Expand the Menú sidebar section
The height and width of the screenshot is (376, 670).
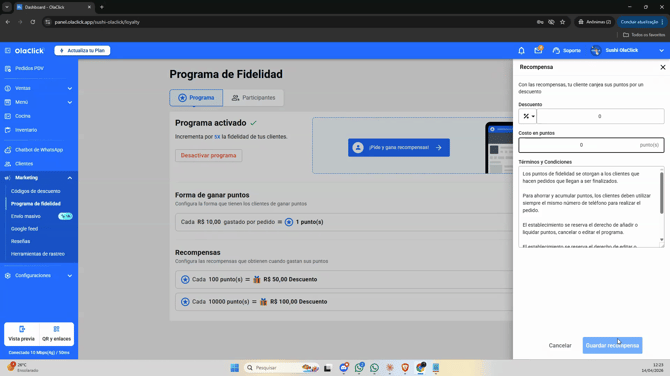click(39, 102)
